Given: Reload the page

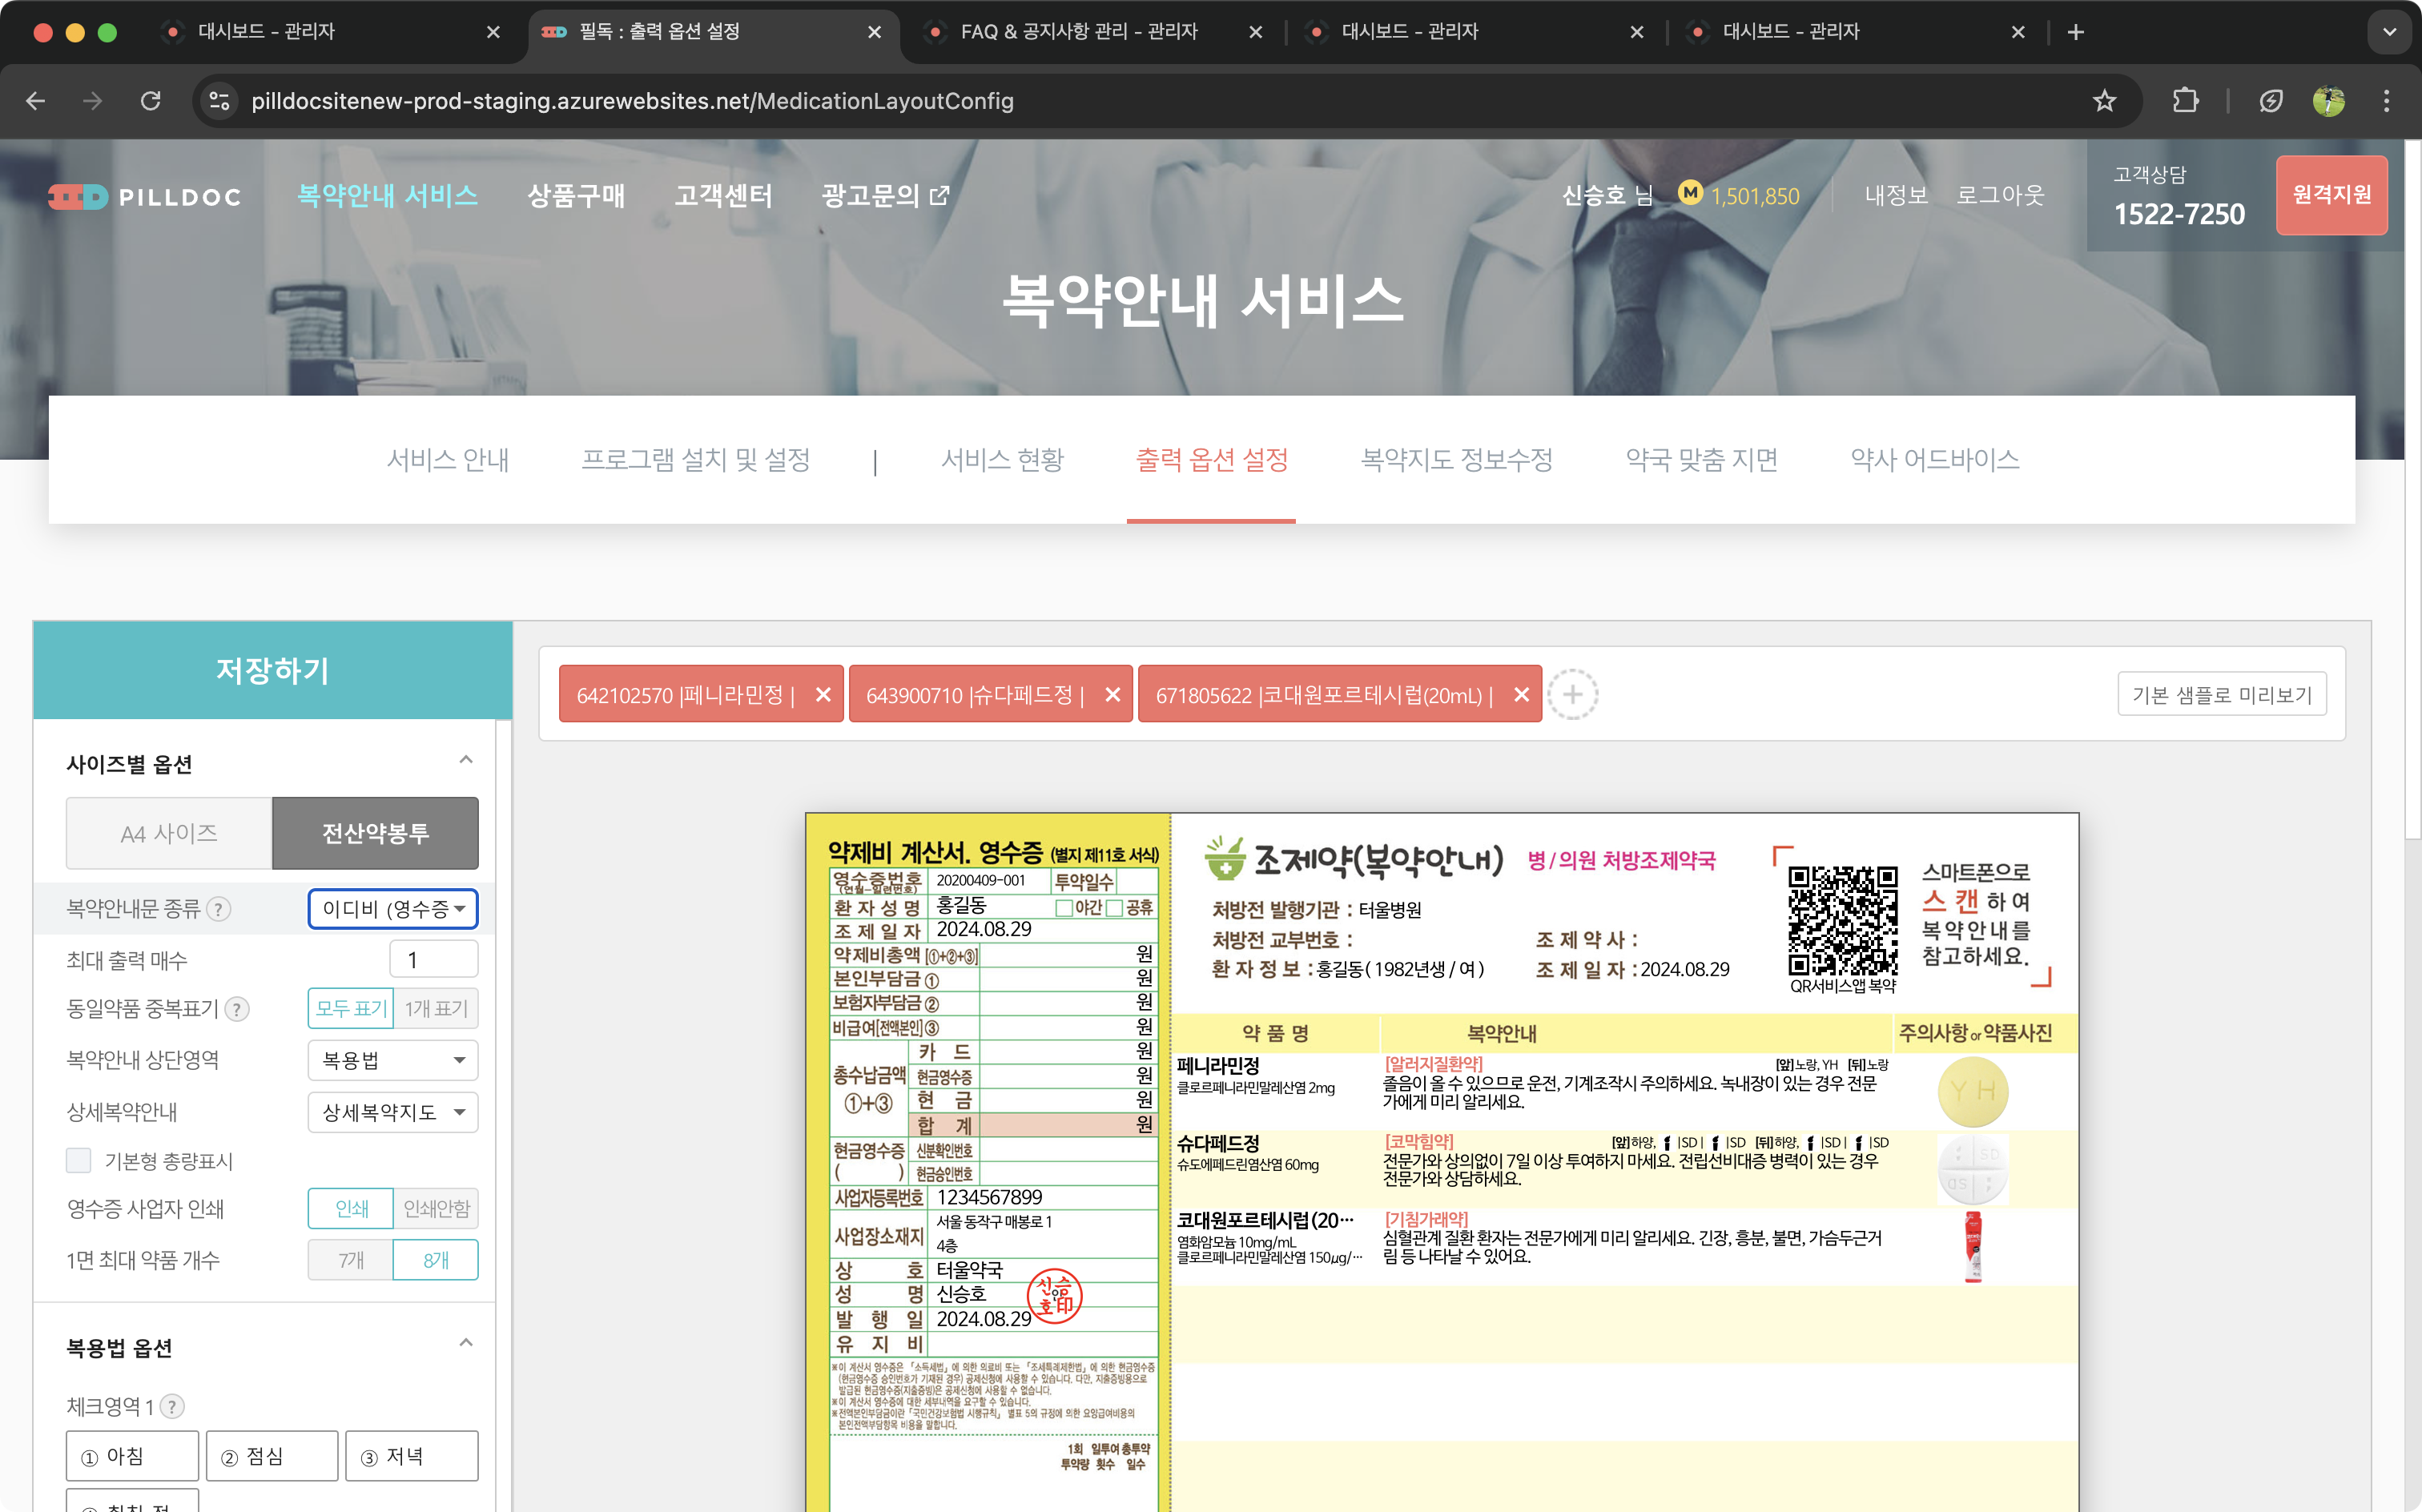Looking at the screenshot, I should point(151,101).
